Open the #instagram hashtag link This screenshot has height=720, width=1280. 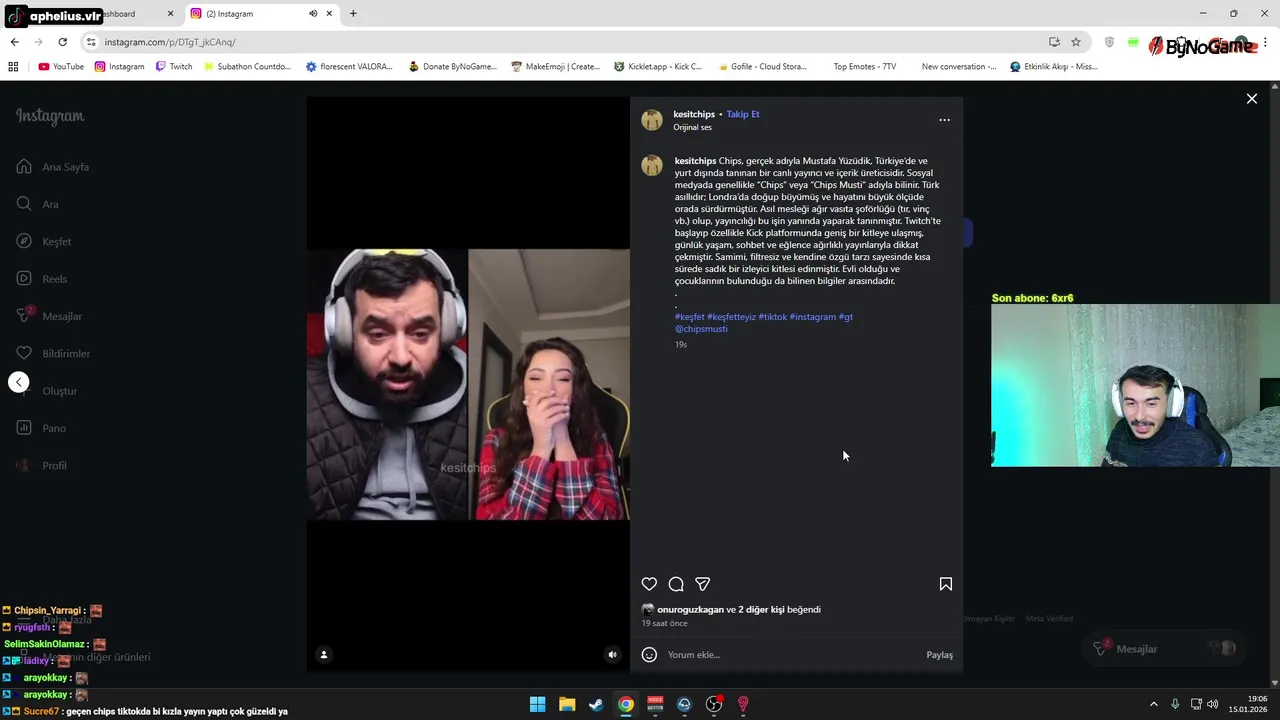tap(812, 317)
